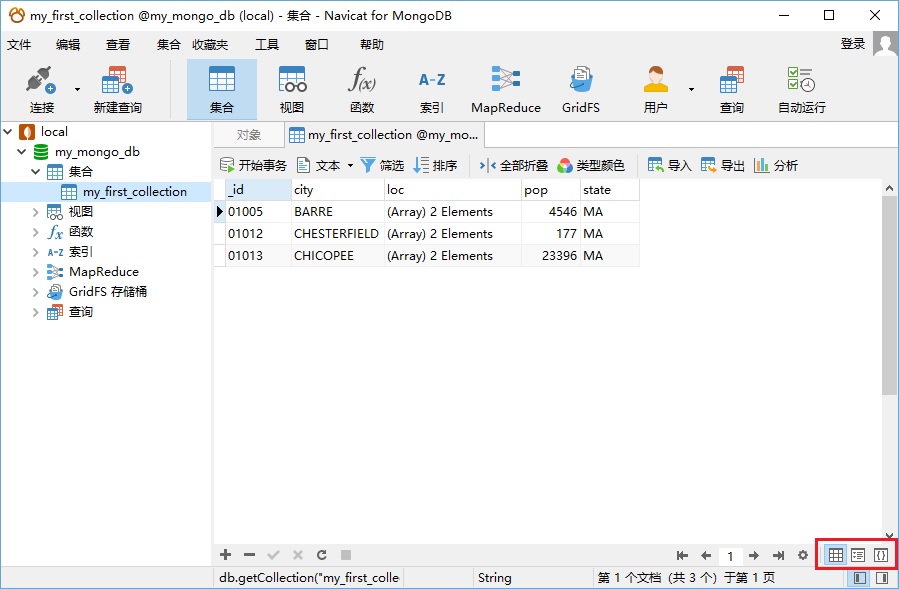Open the Automation (自动运行) toolbar icon
Screen dimensions: 899x589
(x=802, y=89)
